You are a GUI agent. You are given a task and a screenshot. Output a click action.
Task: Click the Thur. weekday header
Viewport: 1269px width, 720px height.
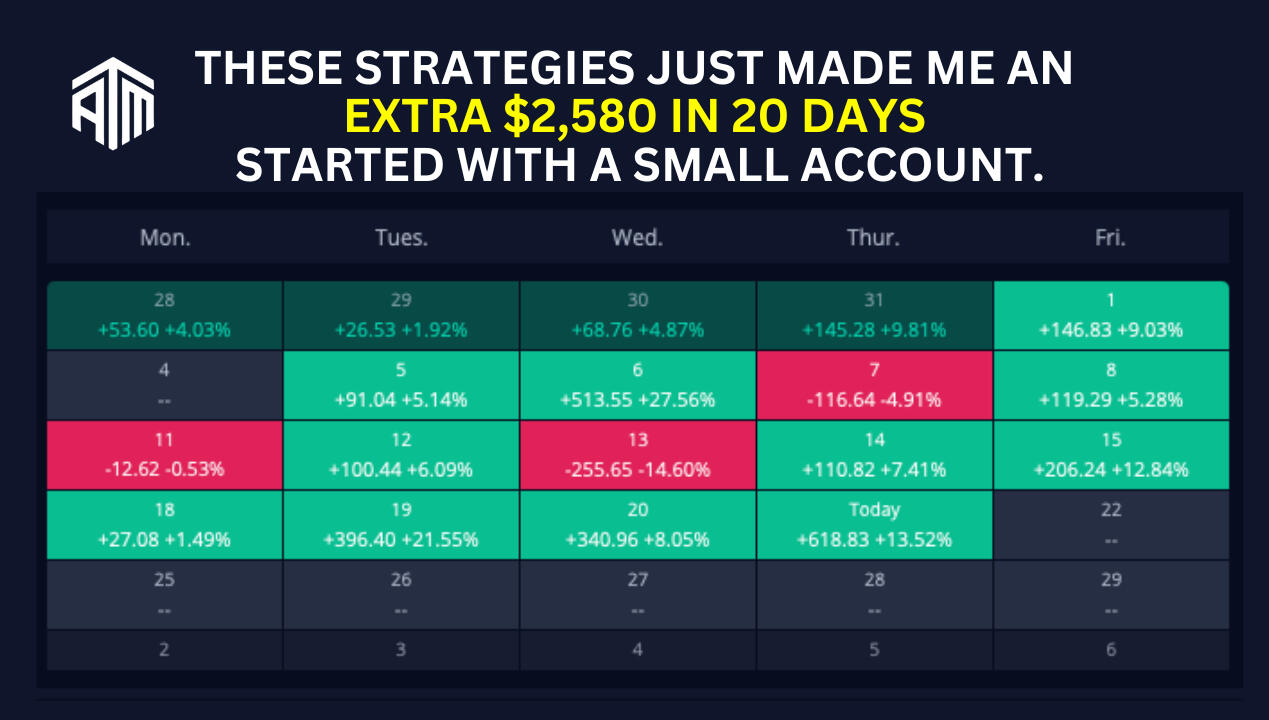pos(874,238)
